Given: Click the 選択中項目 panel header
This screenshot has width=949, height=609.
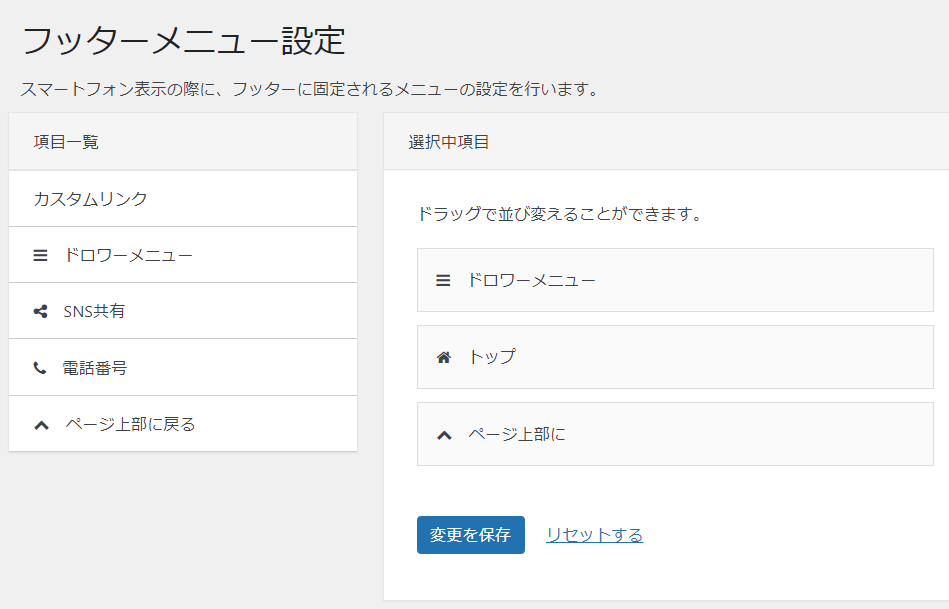Looking at the screenshot, I should pyautogui.click(x=448, y=142).
